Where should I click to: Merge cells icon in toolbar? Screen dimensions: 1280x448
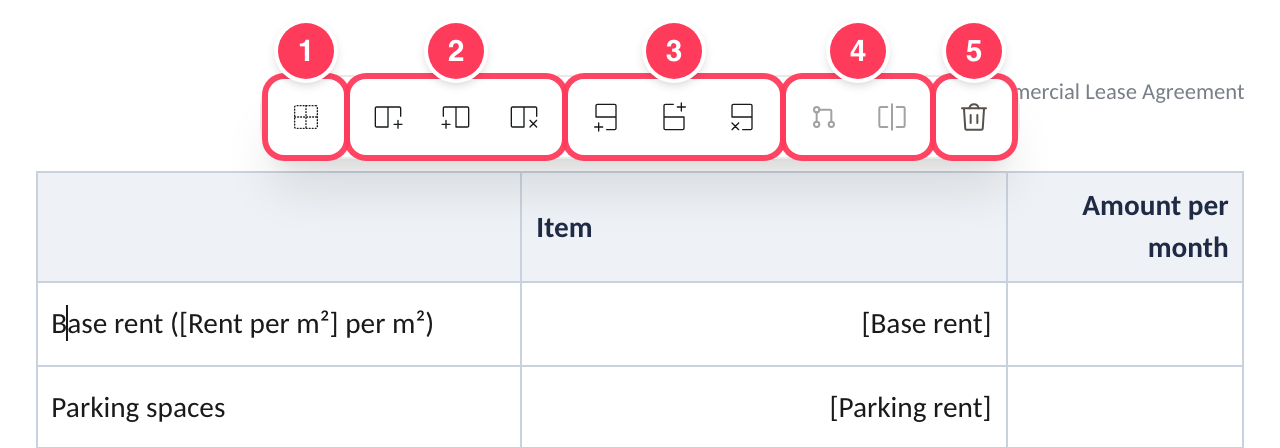coord(824,117)
